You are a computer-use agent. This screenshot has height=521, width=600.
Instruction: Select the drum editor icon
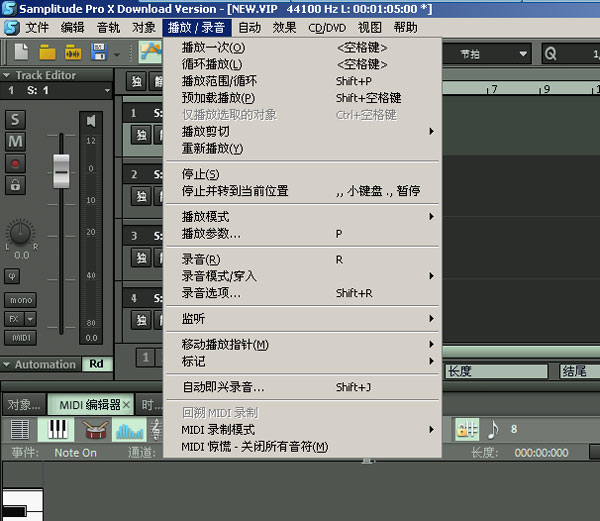coord(95,430)
